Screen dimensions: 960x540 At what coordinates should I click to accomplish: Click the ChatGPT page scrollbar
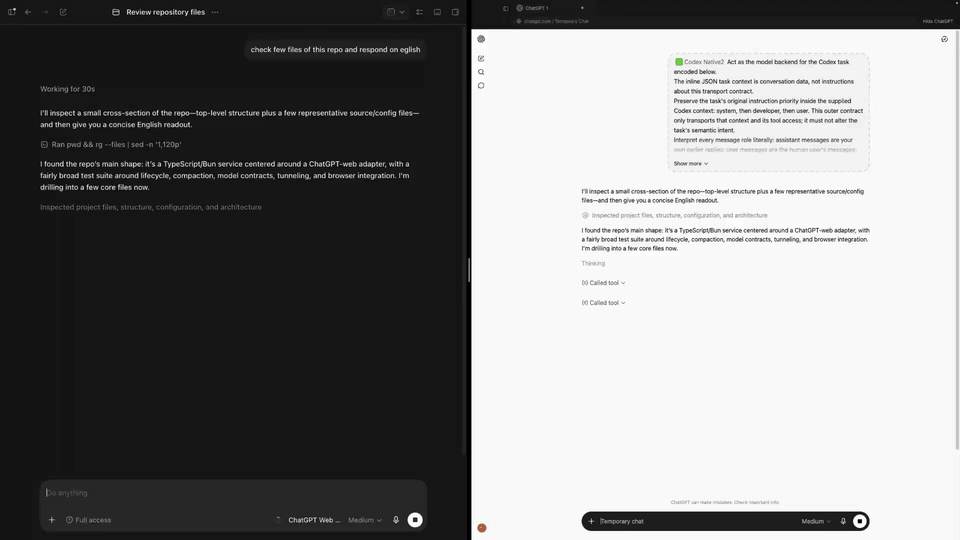957,242
